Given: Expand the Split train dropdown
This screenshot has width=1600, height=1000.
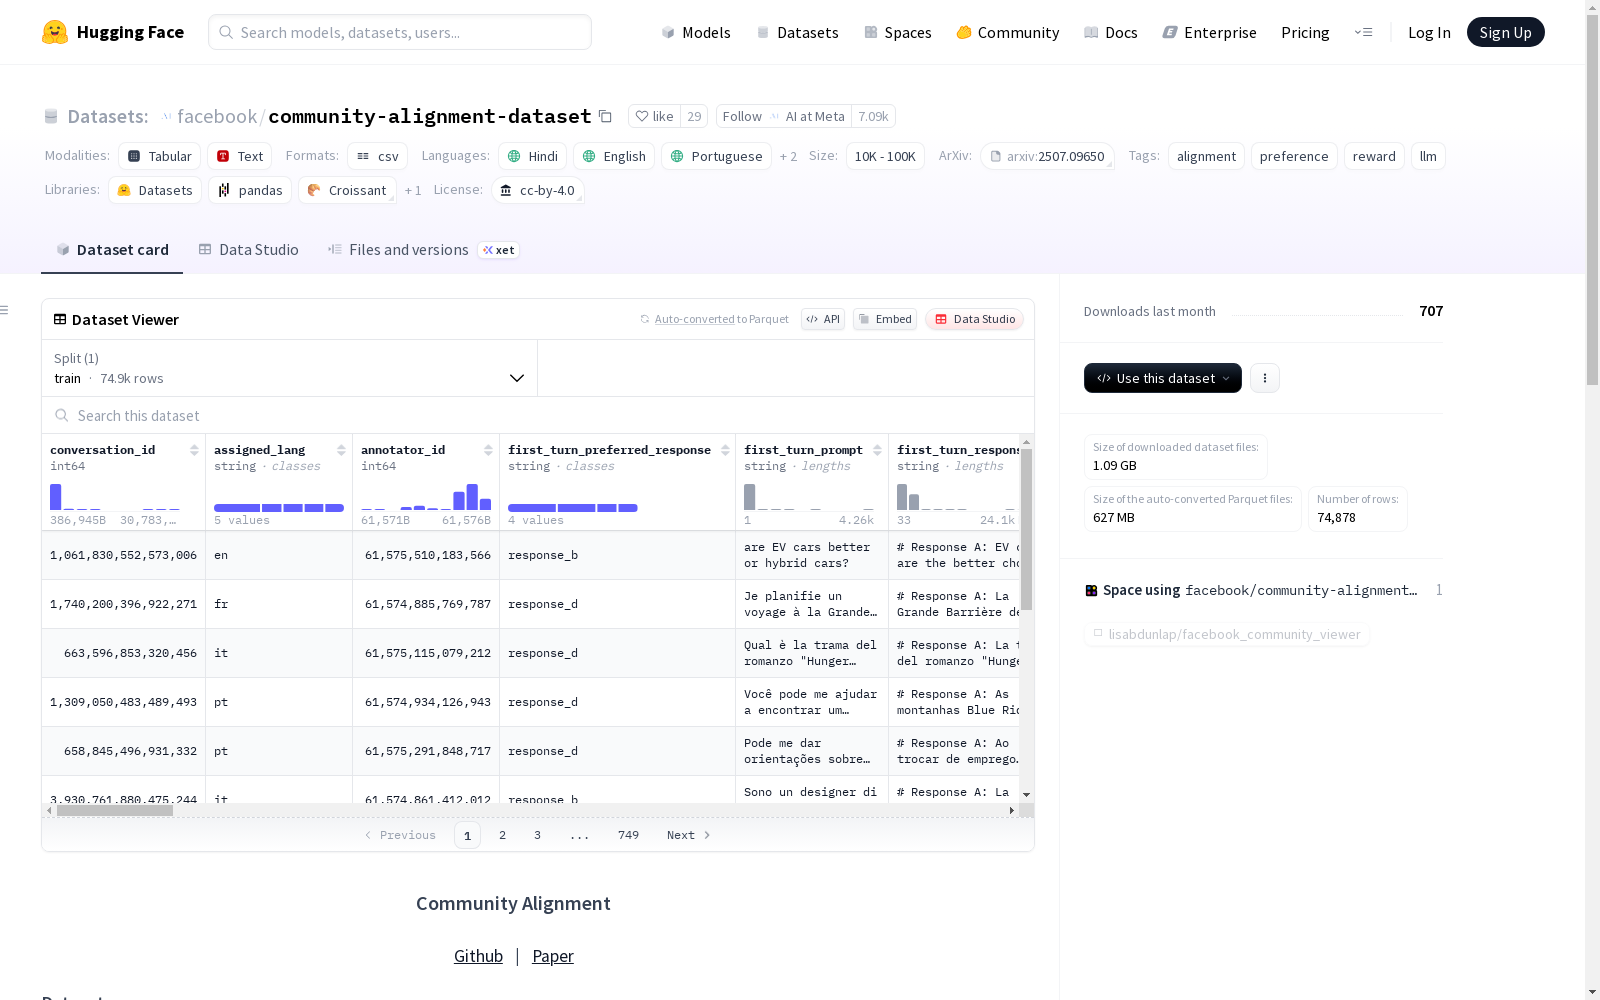Looking at the screenshot, I should [x=289, y=368].
